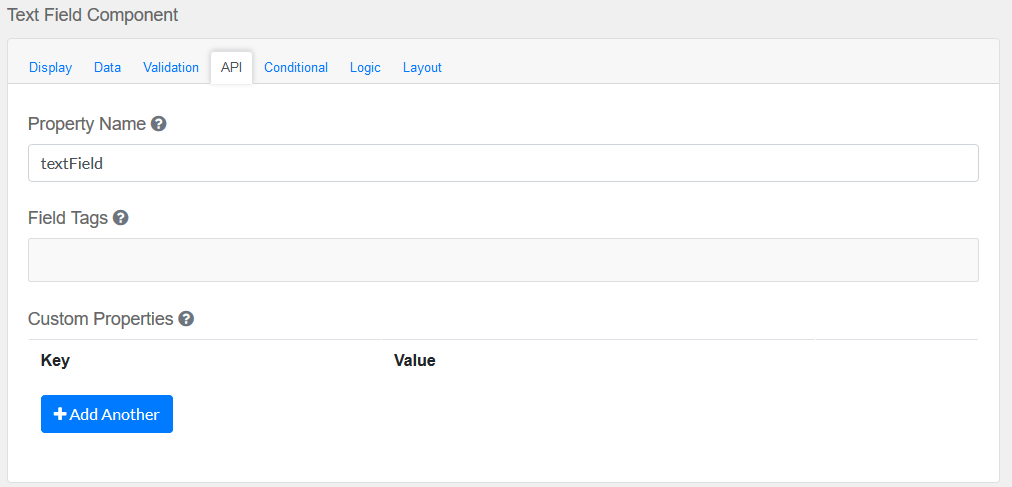
Task: Click the Key column header
Action: pyautogui.click(x=55, y=360)
